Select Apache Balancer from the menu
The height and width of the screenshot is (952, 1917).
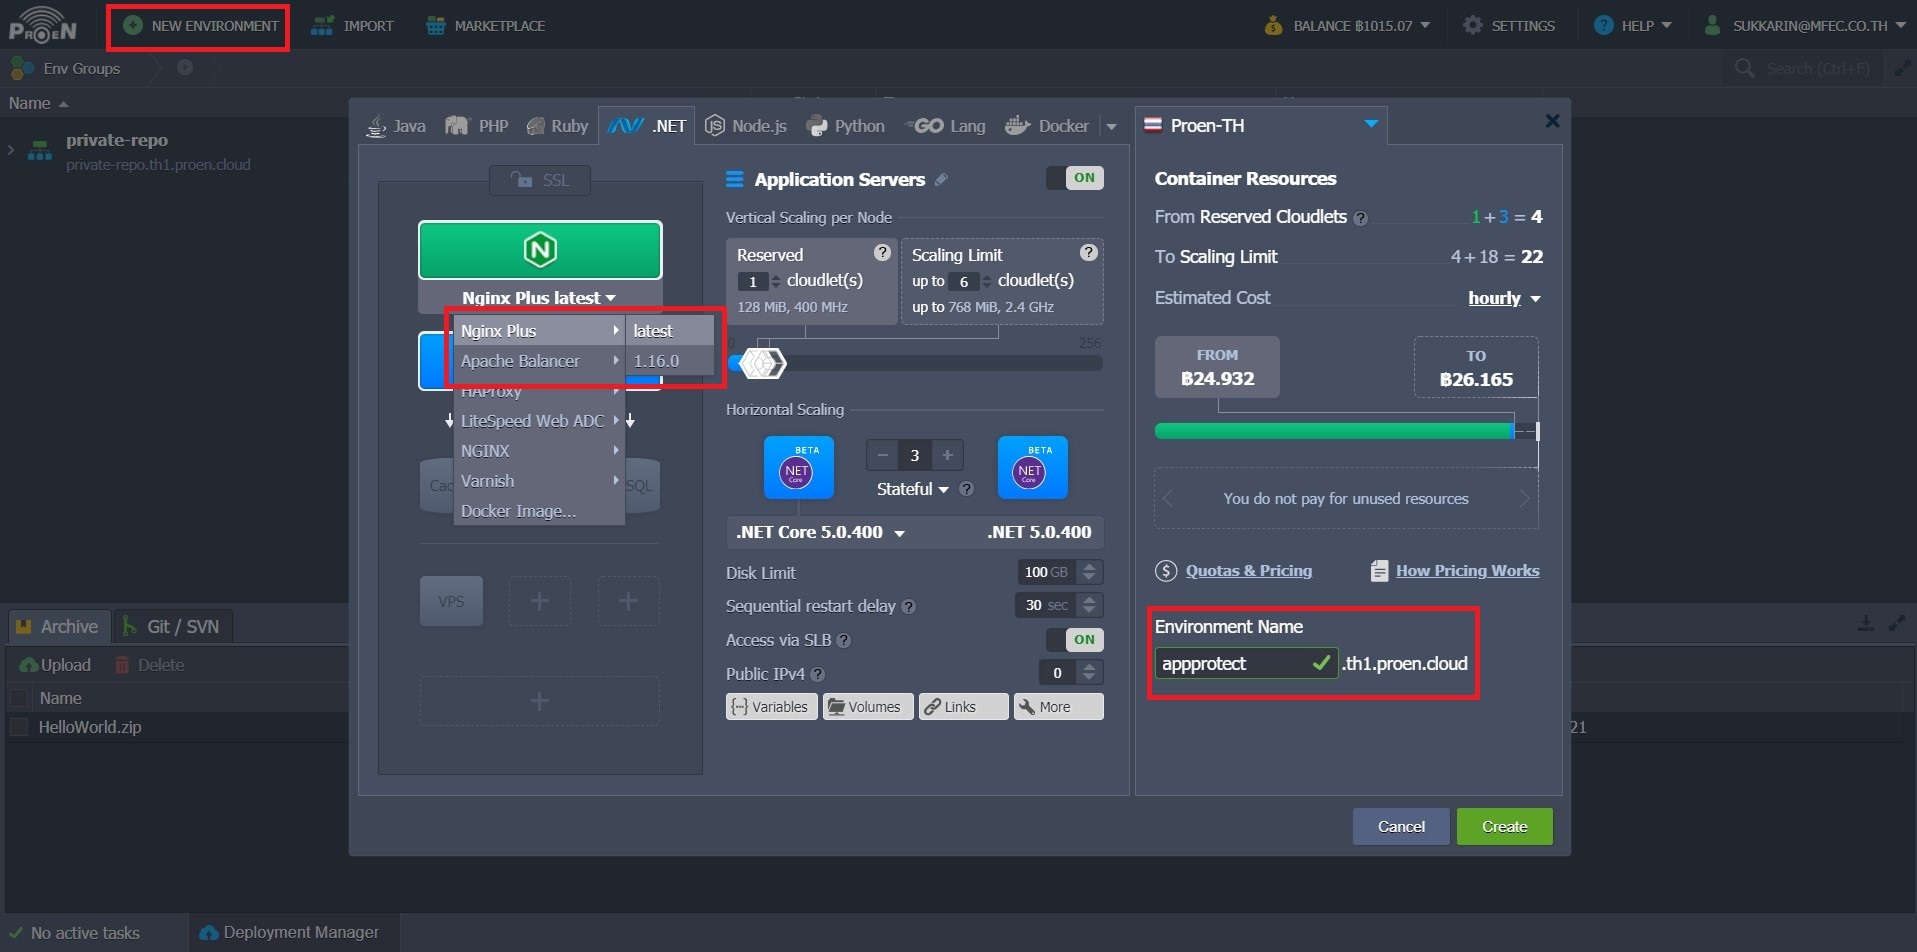(x=520, y=361)
